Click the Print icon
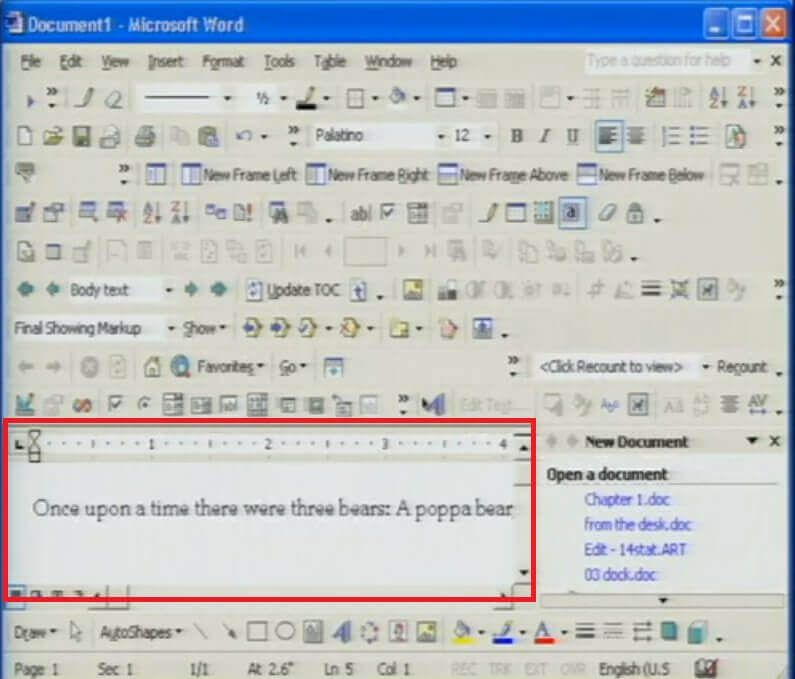 pos(145,136)
